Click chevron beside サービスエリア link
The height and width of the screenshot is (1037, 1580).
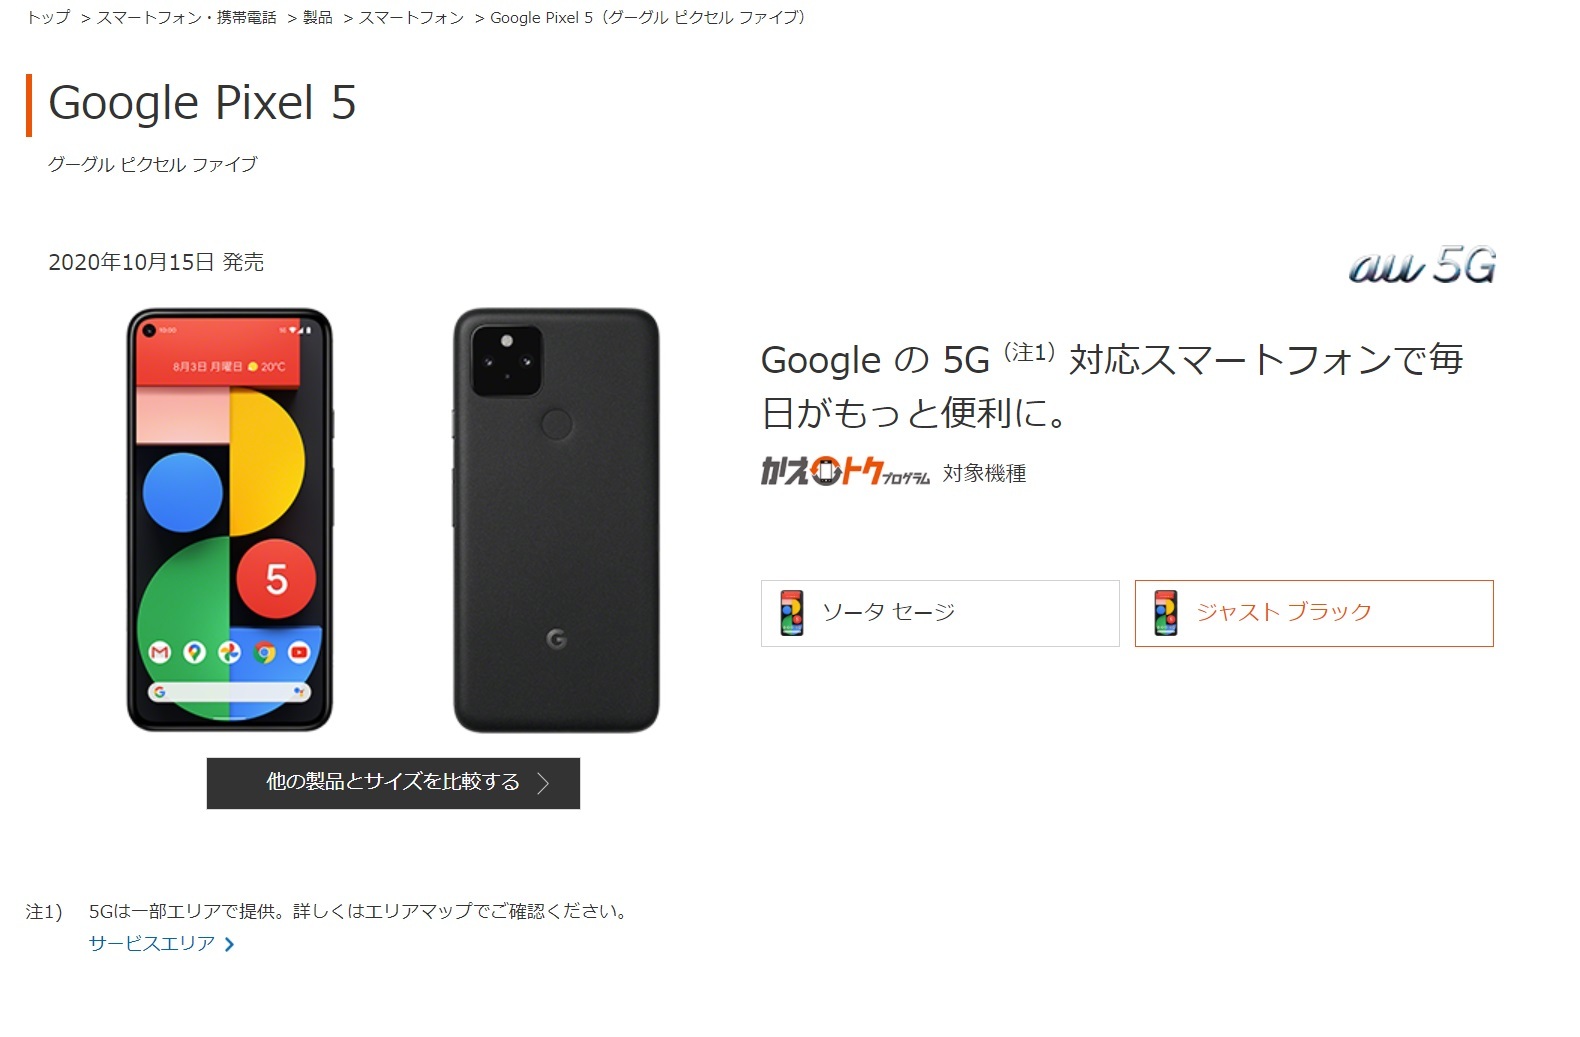pyautogui.click(x=230, y=944)
